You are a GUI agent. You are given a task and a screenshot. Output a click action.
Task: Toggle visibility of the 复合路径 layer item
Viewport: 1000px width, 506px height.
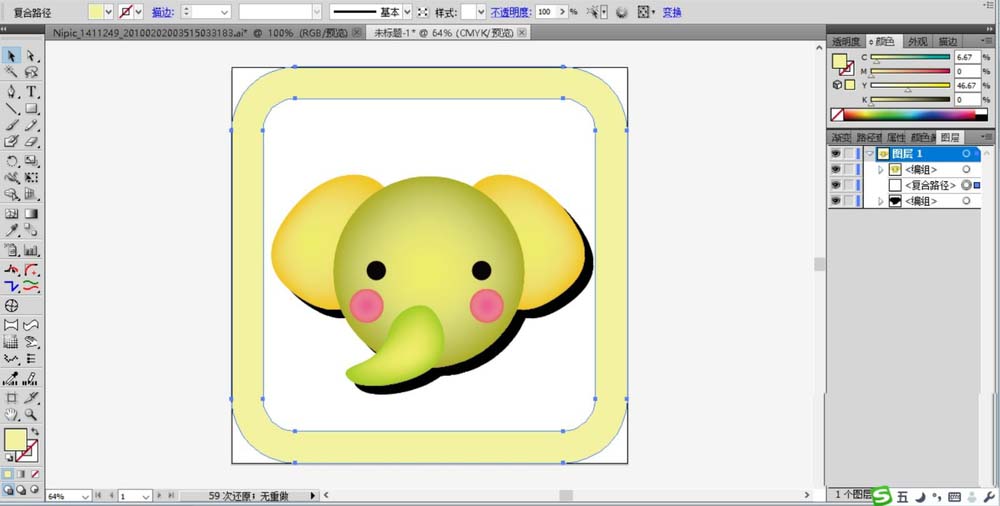pos(835,186)
